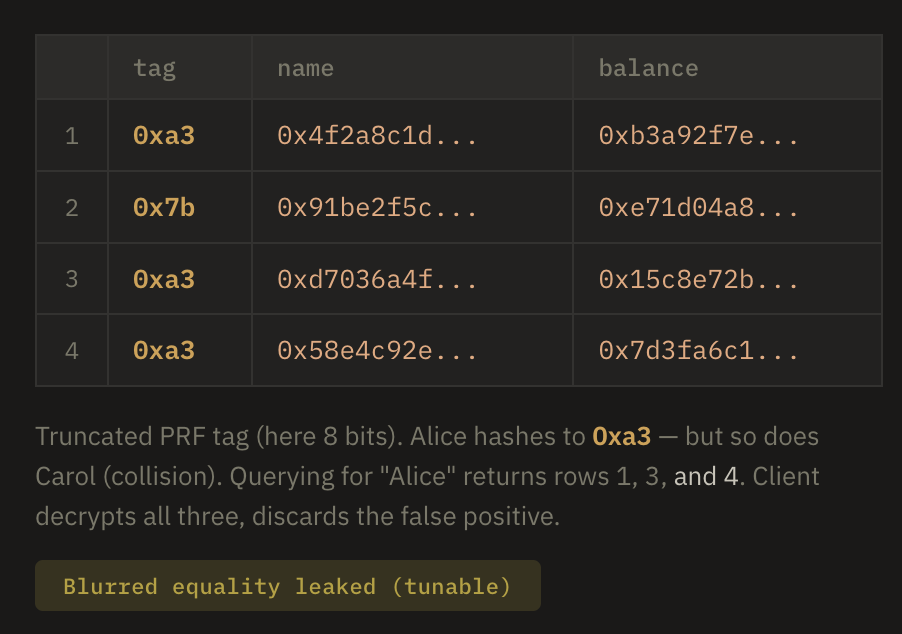Click the 0xa3 tag in row 3
902x634 pixels.
[164, 279]
